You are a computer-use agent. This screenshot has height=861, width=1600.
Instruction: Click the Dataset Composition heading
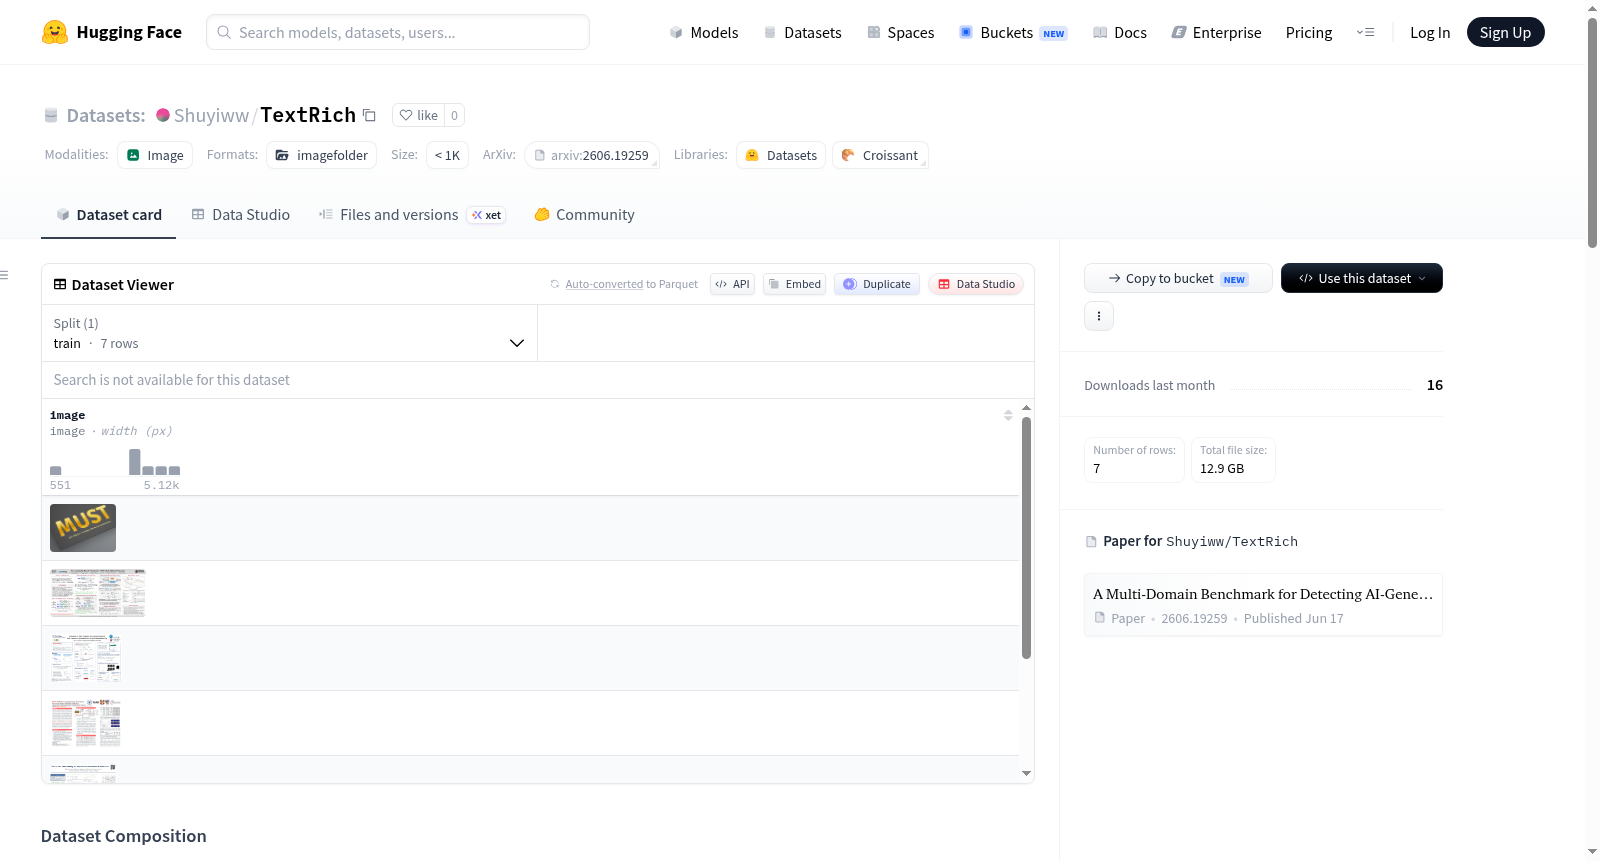(x=124, y=836)
